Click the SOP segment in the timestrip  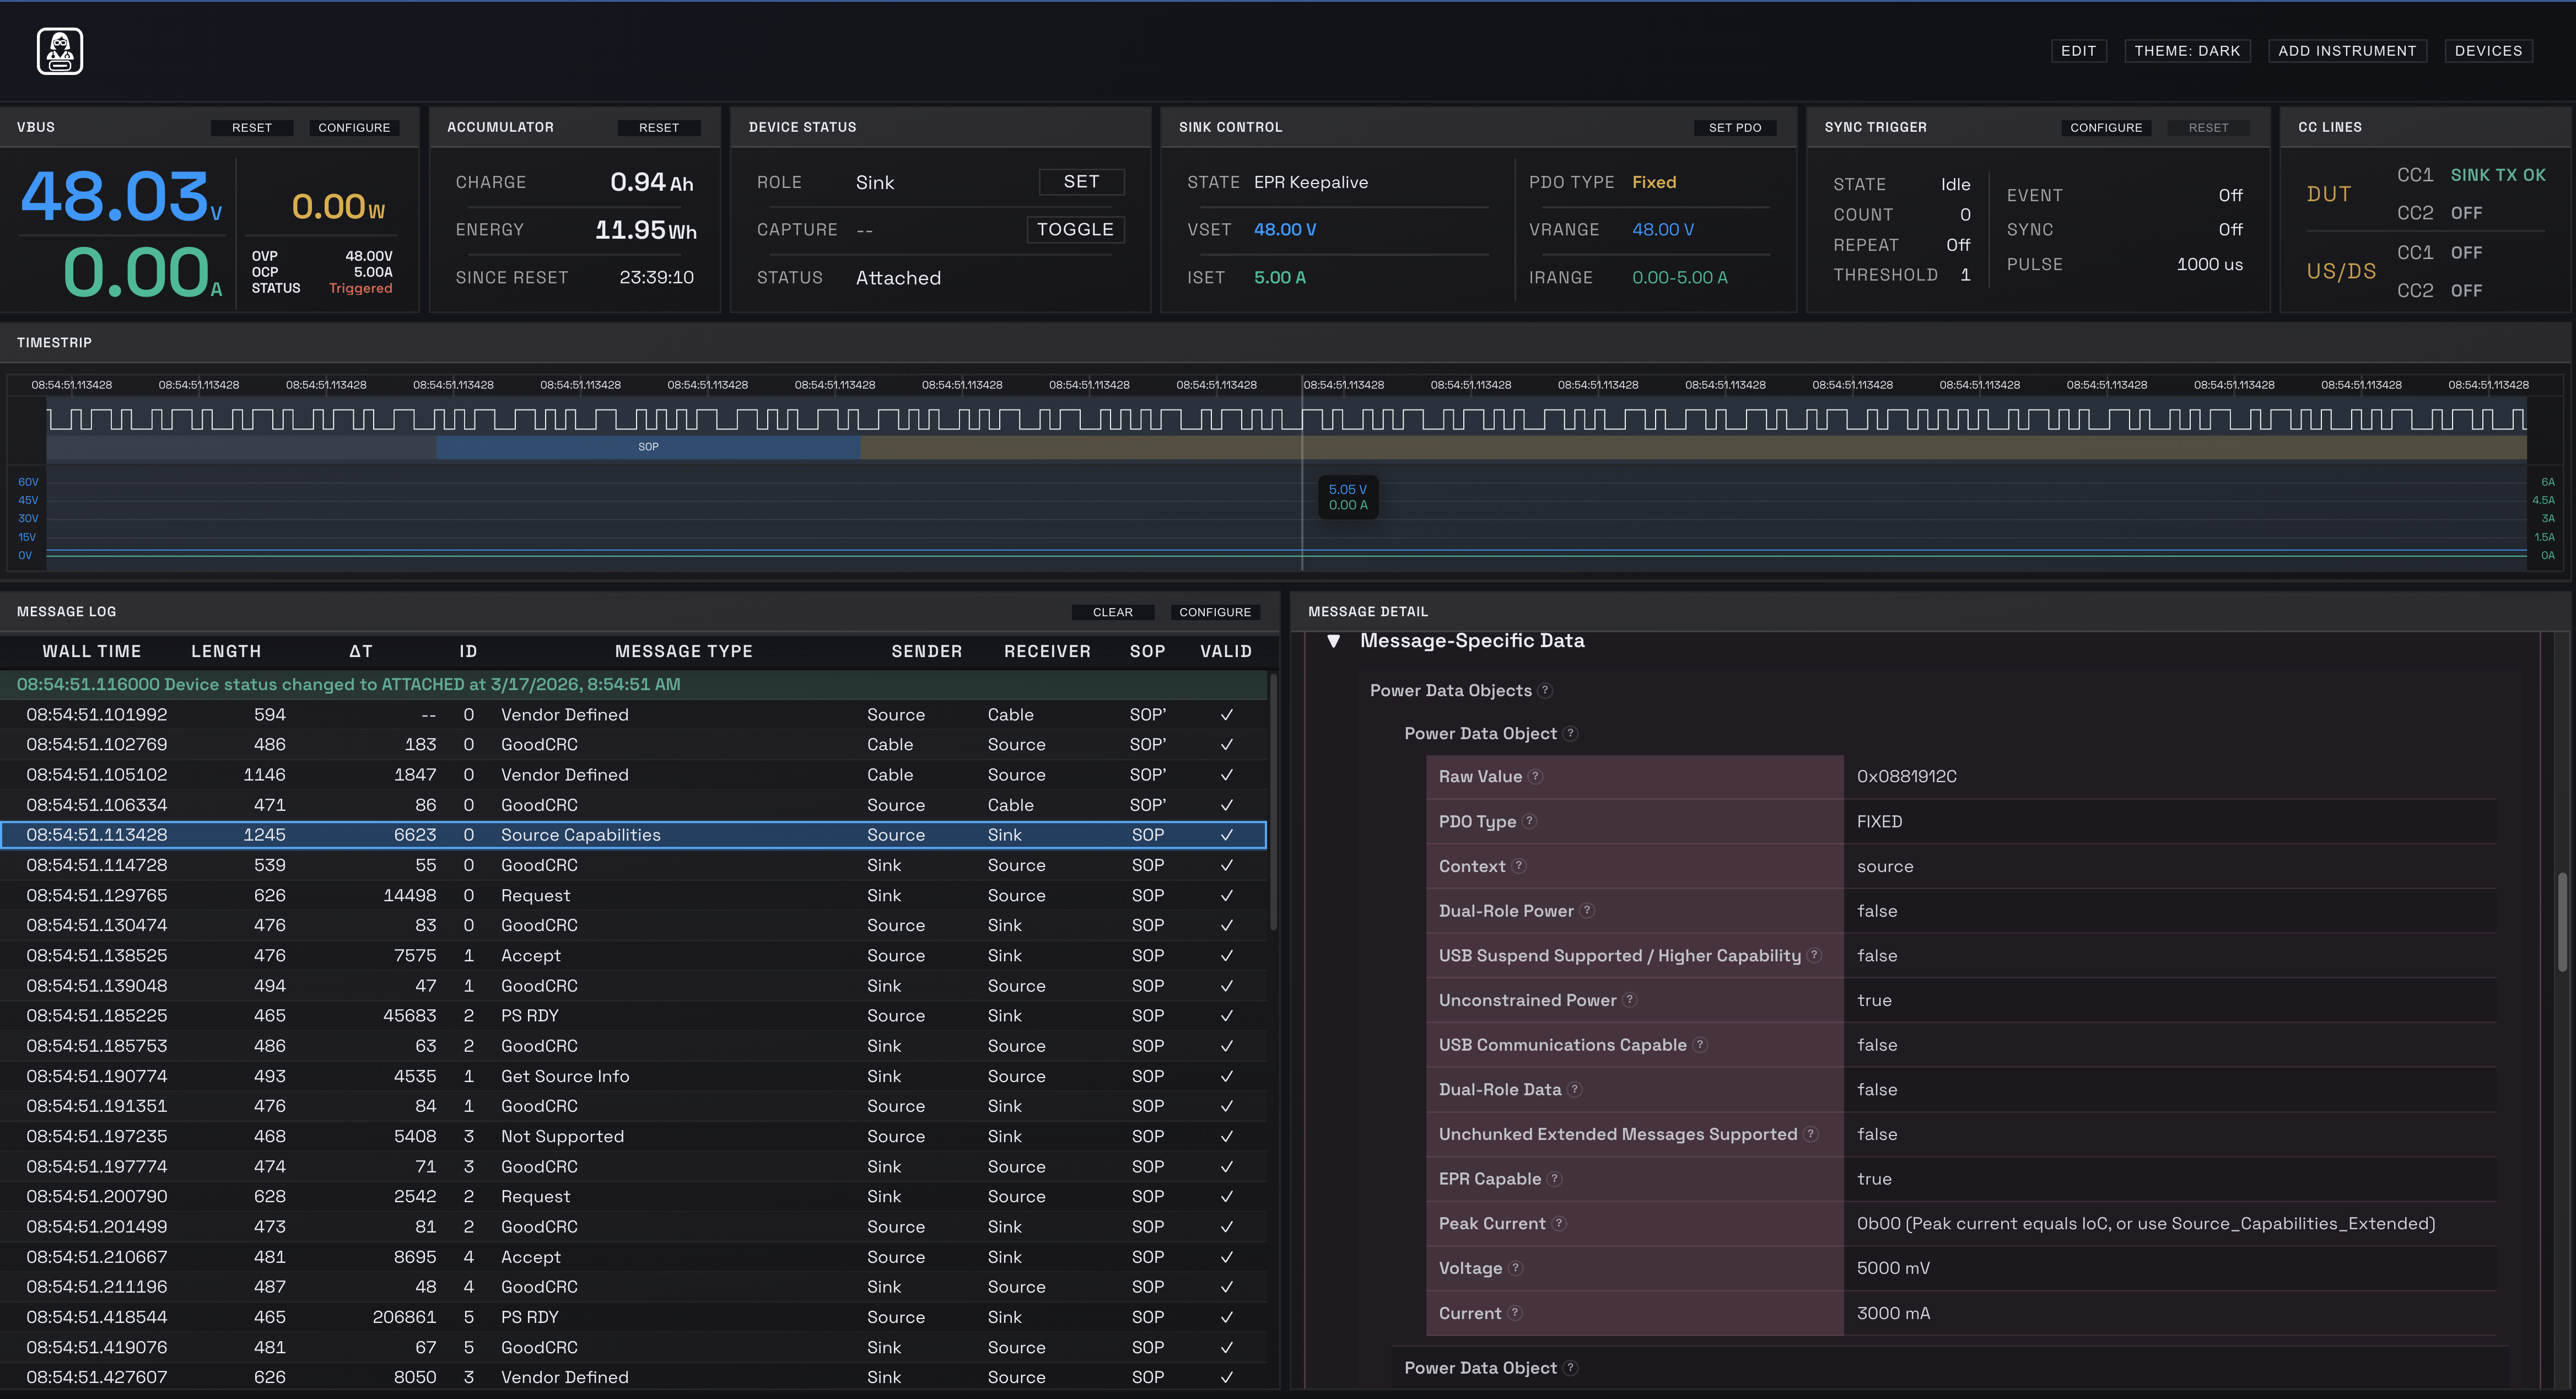(x=648, y=447)
